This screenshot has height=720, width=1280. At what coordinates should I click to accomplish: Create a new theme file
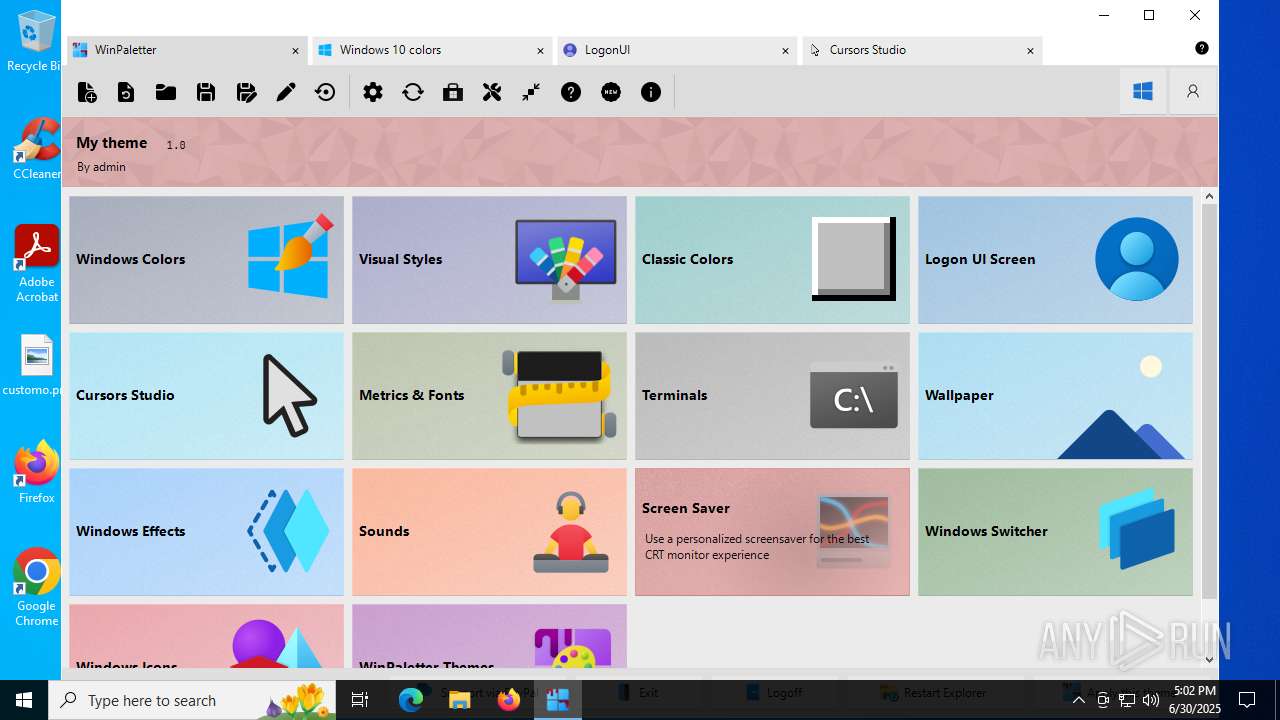87,92
